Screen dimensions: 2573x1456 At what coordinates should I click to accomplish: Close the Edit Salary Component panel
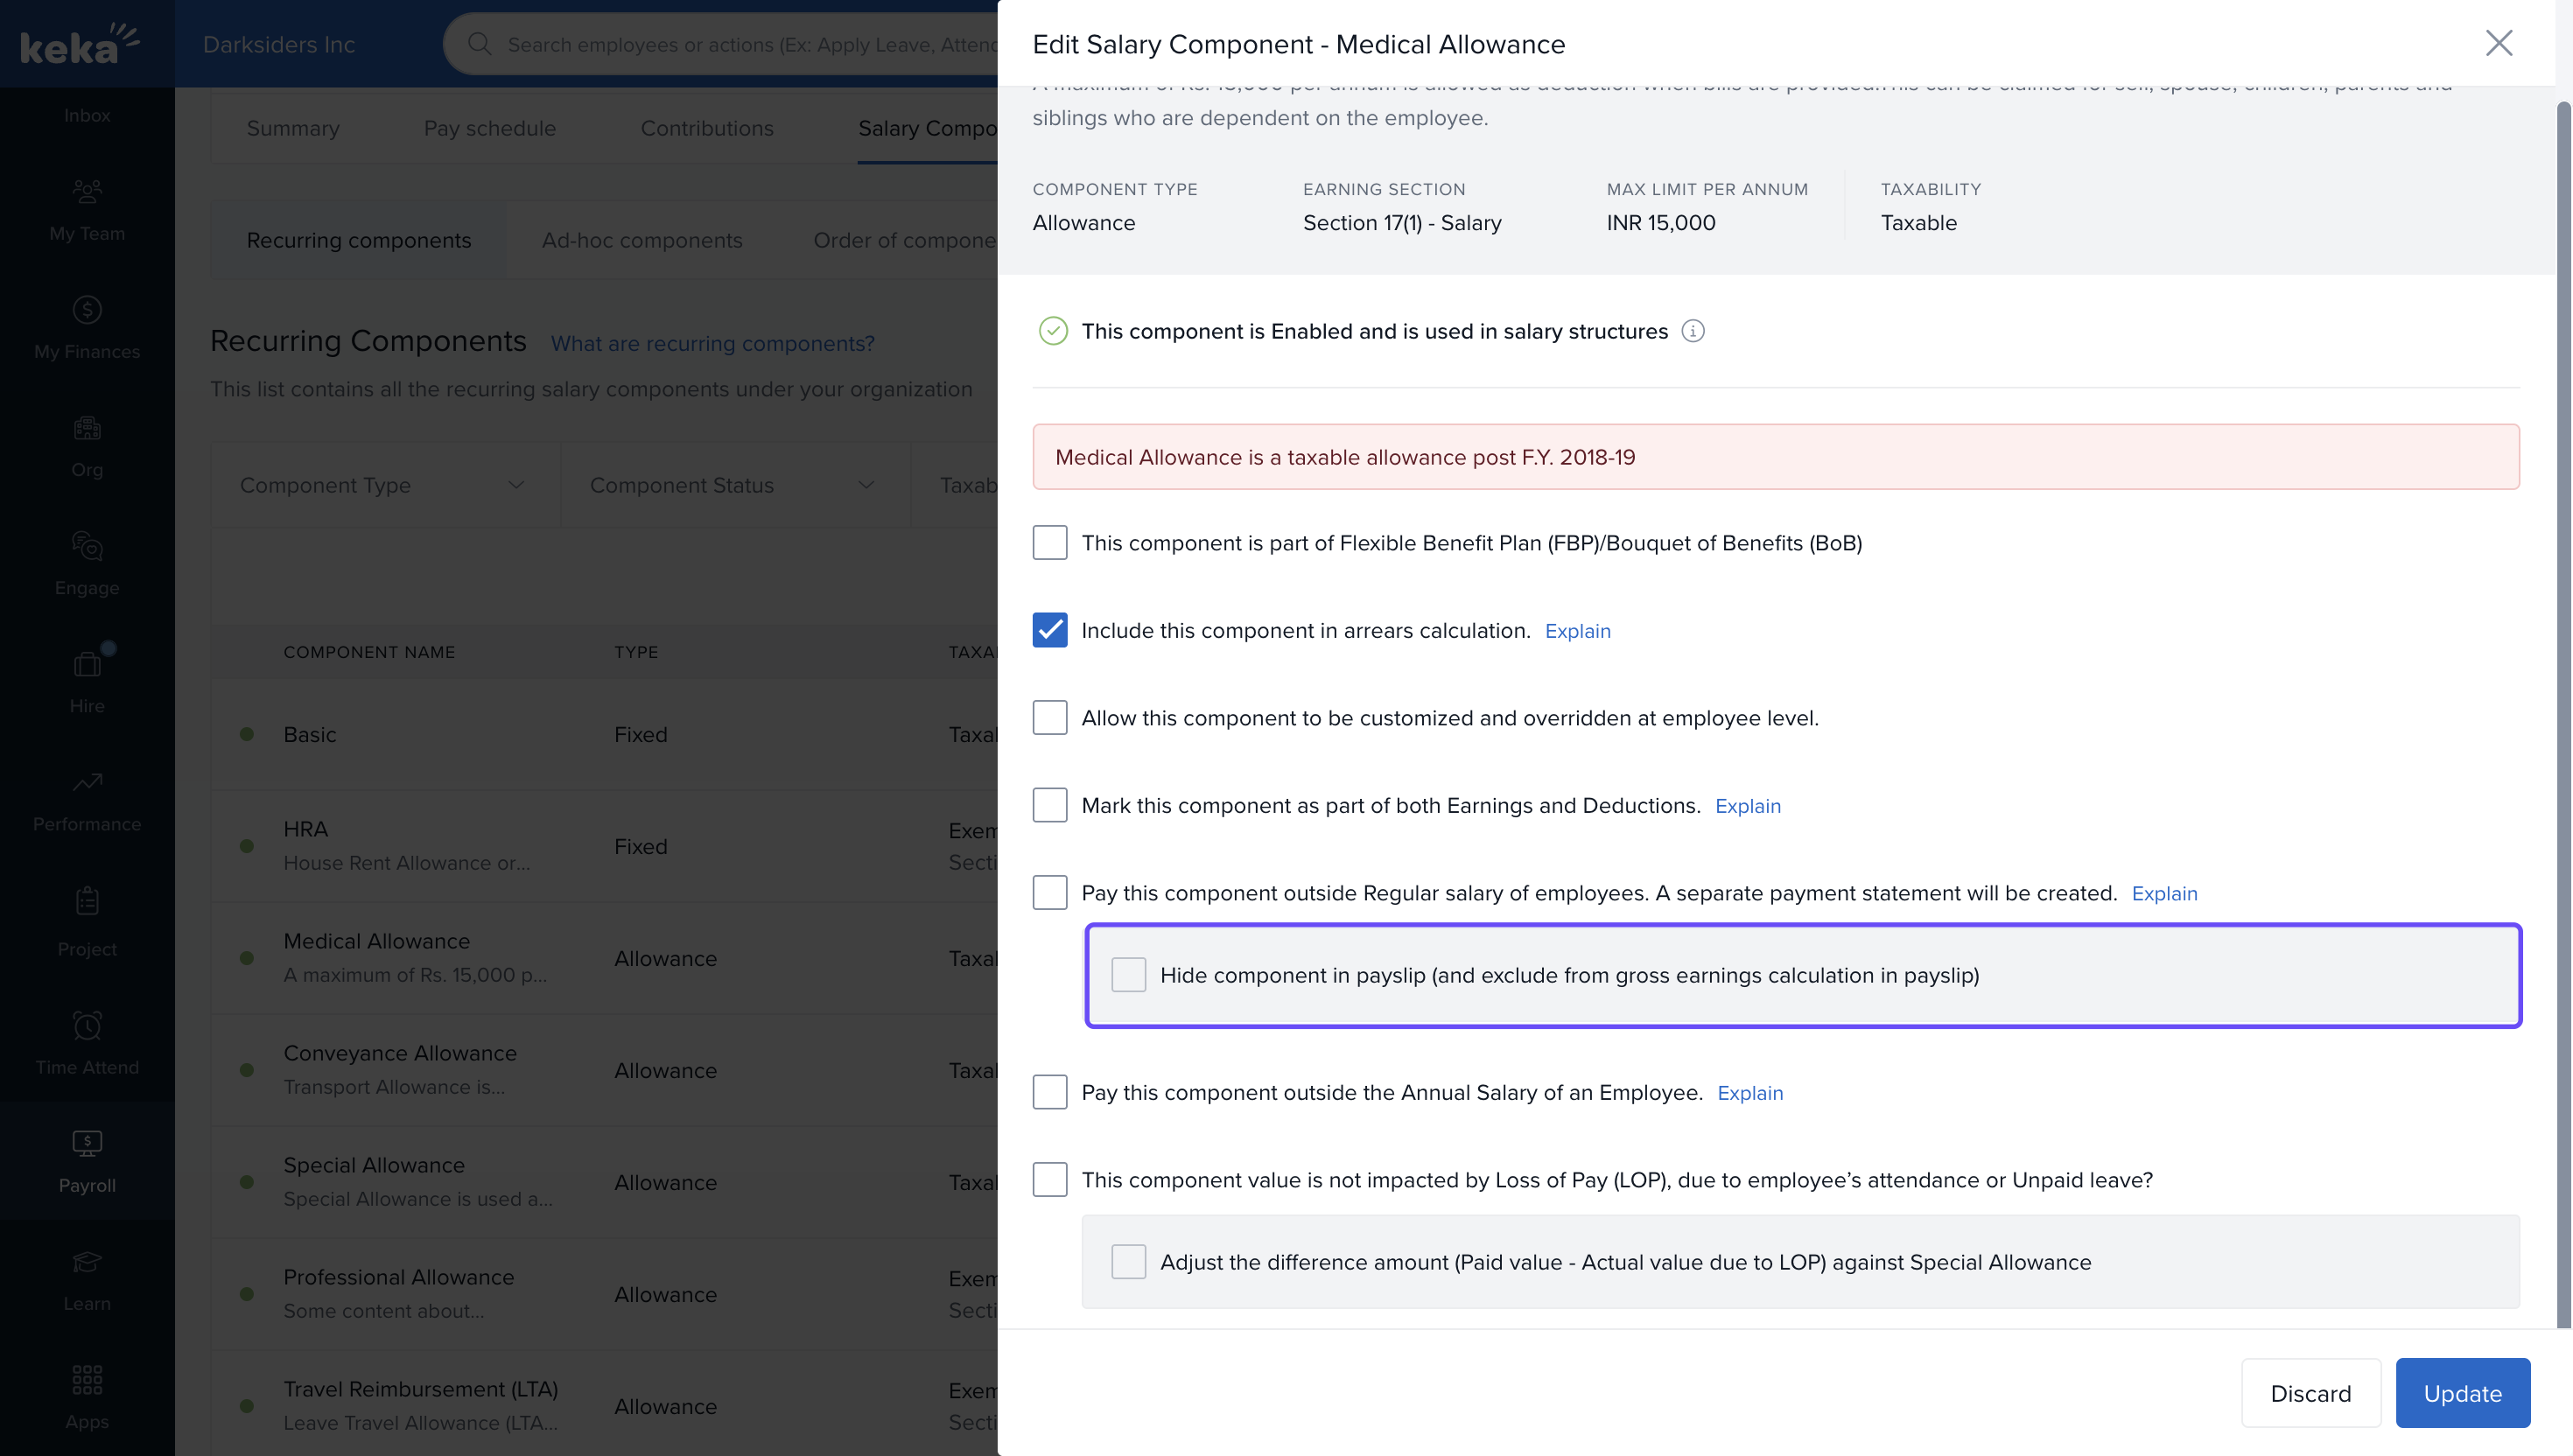(x=2498, y=43)
